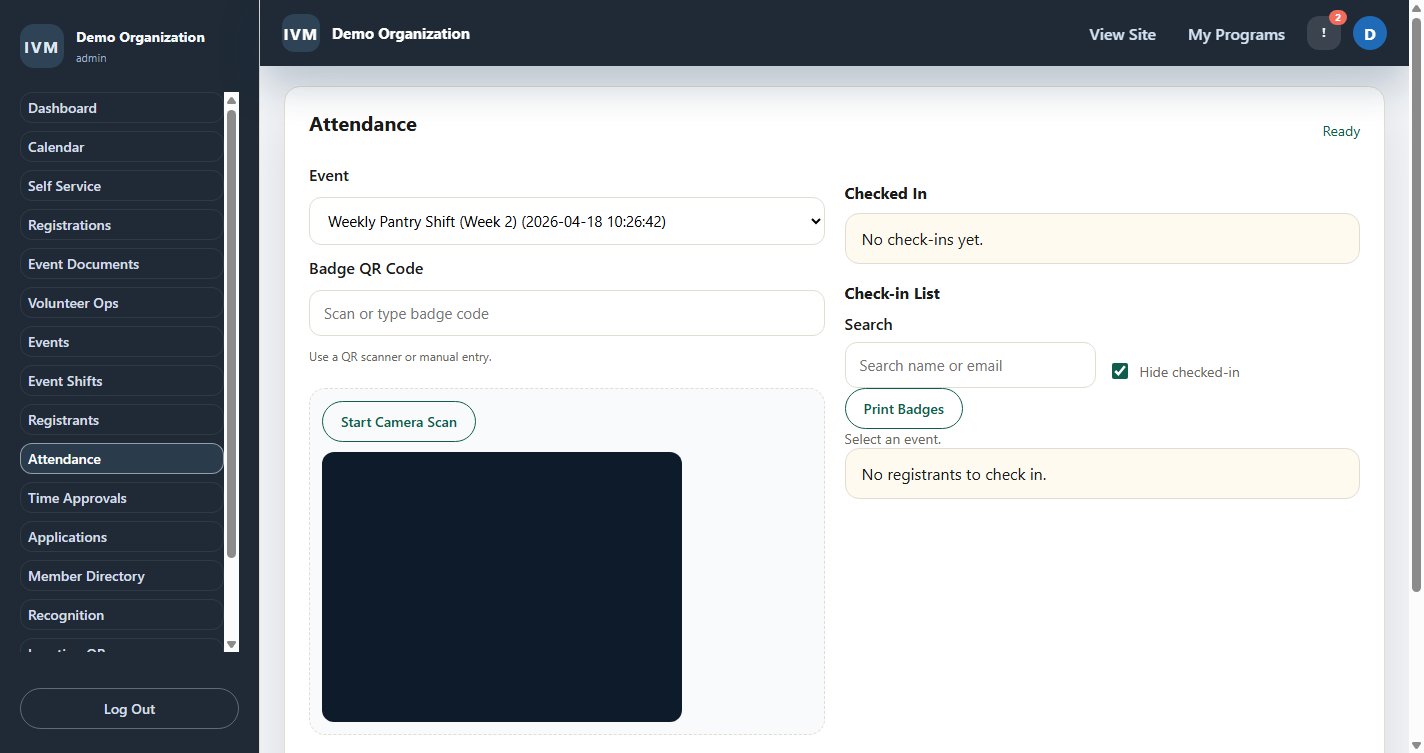This screenshot has width=1424, height=753.
Task: Click the Search name or email field
Action: click(x=969, y=365)
